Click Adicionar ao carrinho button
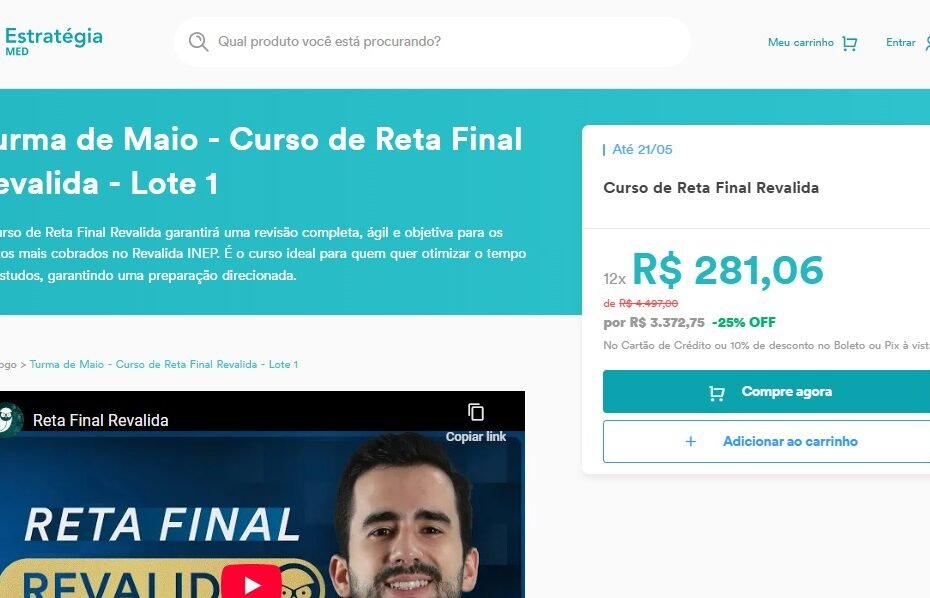 [x=766, y=441]
